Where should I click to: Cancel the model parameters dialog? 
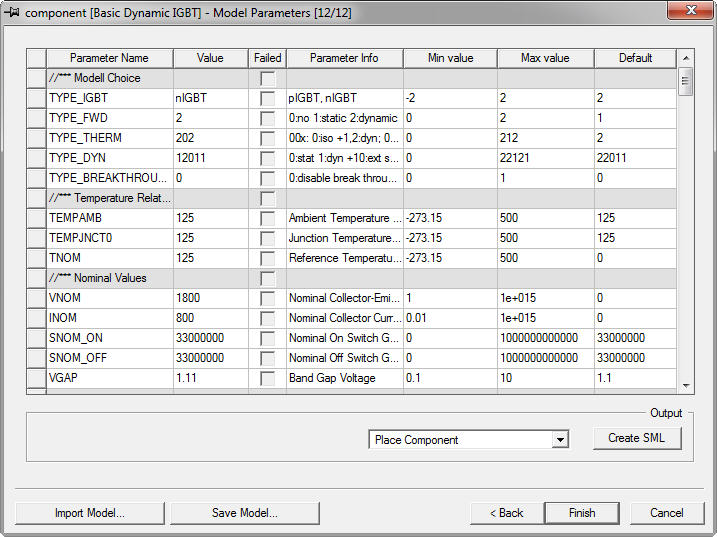click(x=666, y=513)
